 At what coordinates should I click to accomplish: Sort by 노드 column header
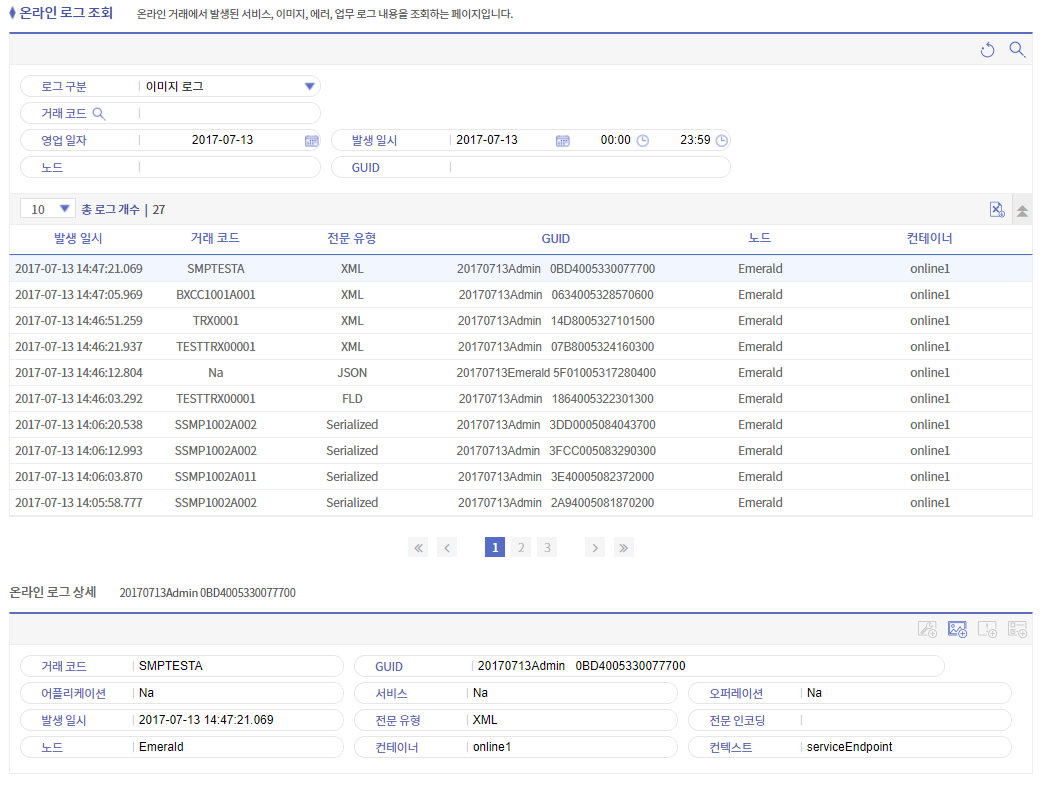pyautogui.click(x=760, y=238)
